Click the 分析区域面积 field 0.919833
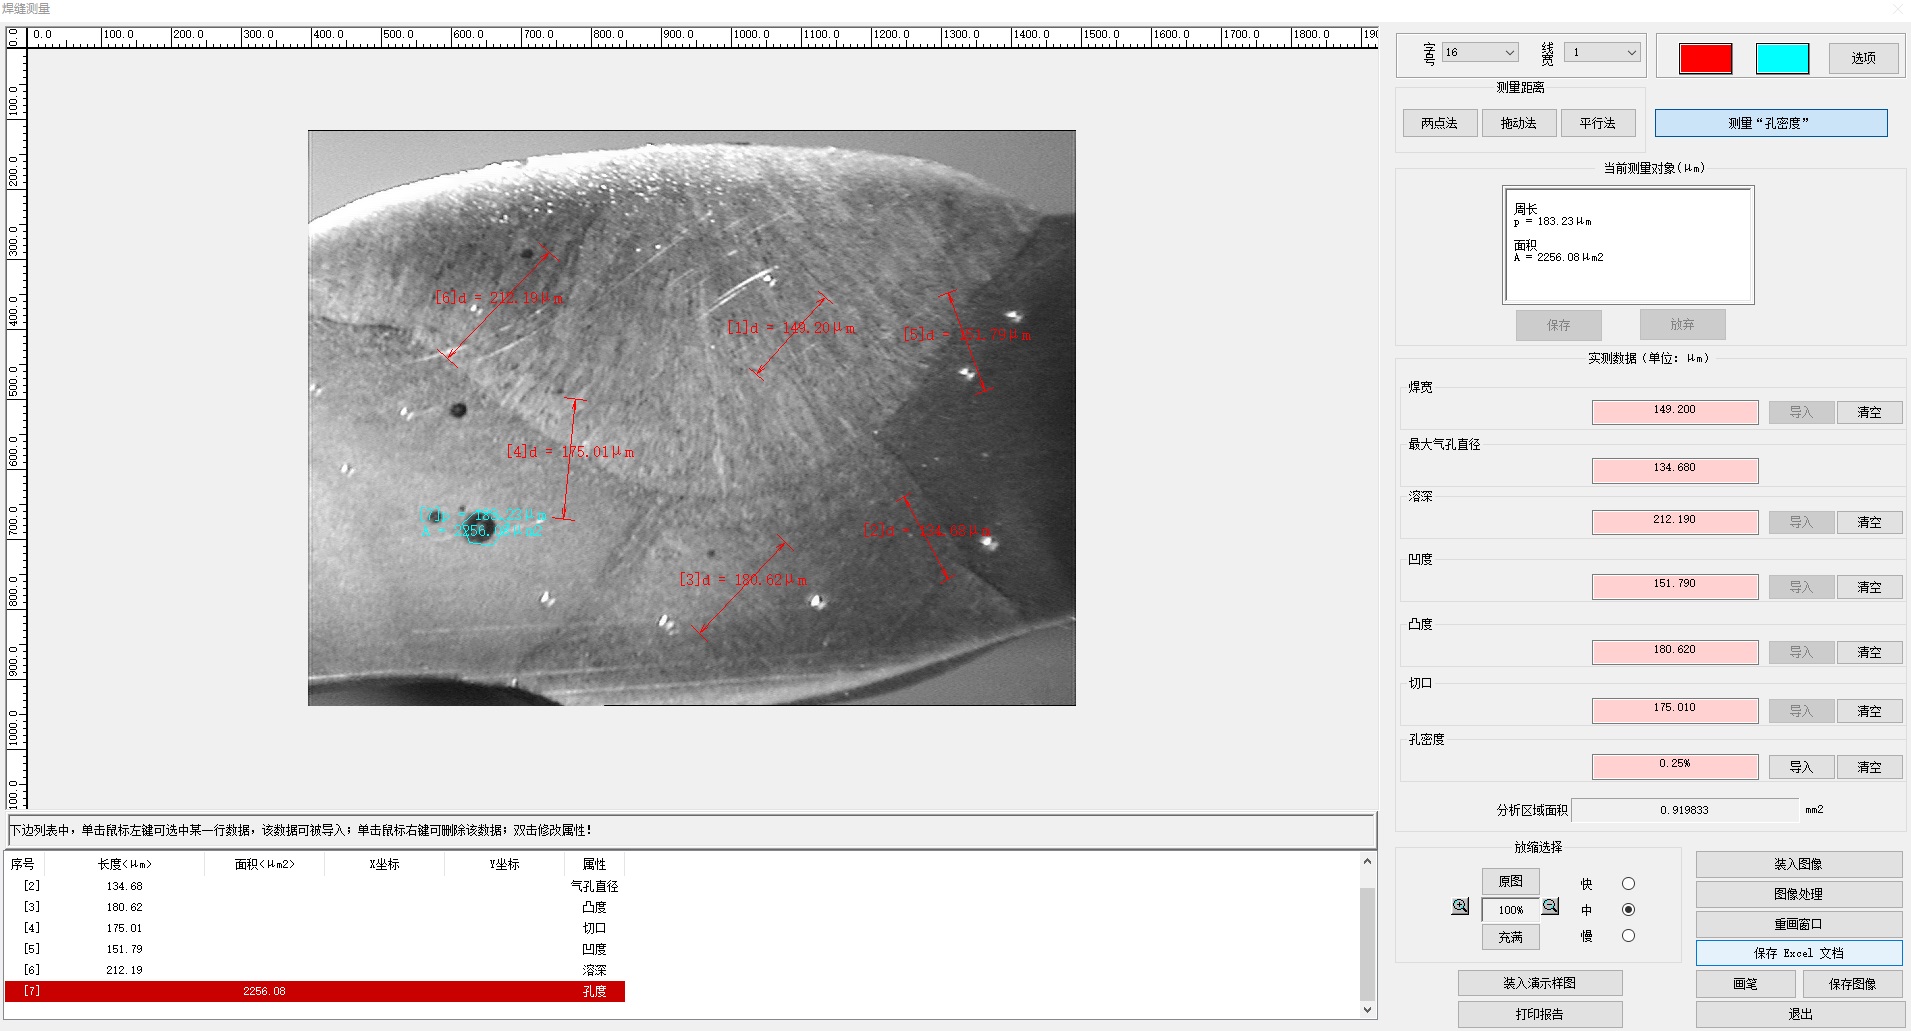 point(1685,810)
